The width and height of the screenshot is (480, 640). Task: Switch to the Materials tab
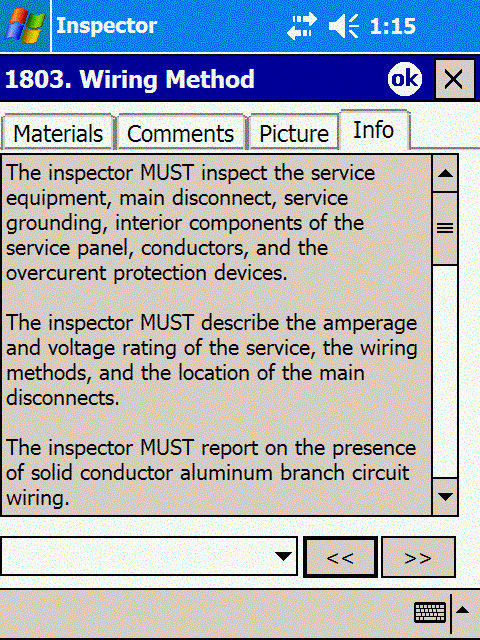(58, 133)
